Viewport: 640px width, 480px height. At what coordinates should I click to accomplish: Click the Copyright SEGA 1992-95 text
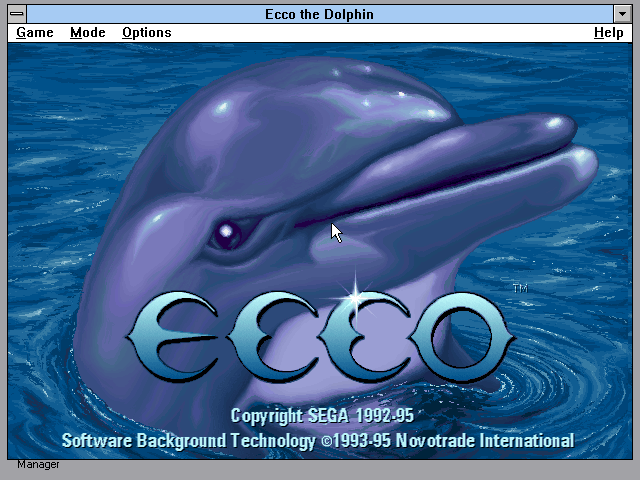pos(322,416)
